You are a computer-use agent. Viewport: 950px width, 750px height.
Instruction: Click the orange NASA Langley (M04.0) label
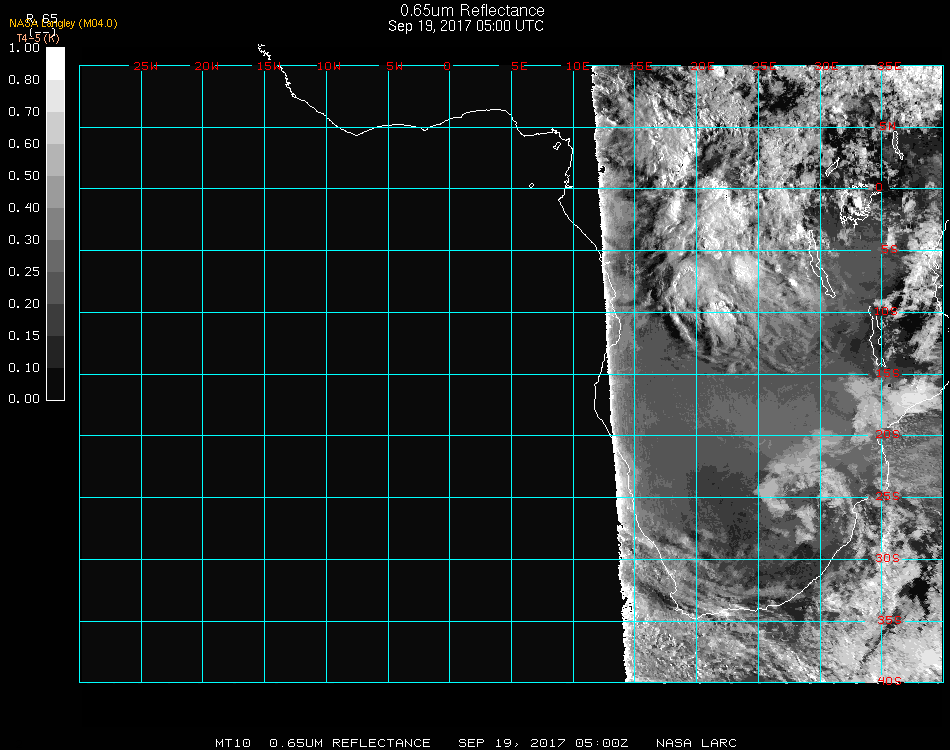63,23
